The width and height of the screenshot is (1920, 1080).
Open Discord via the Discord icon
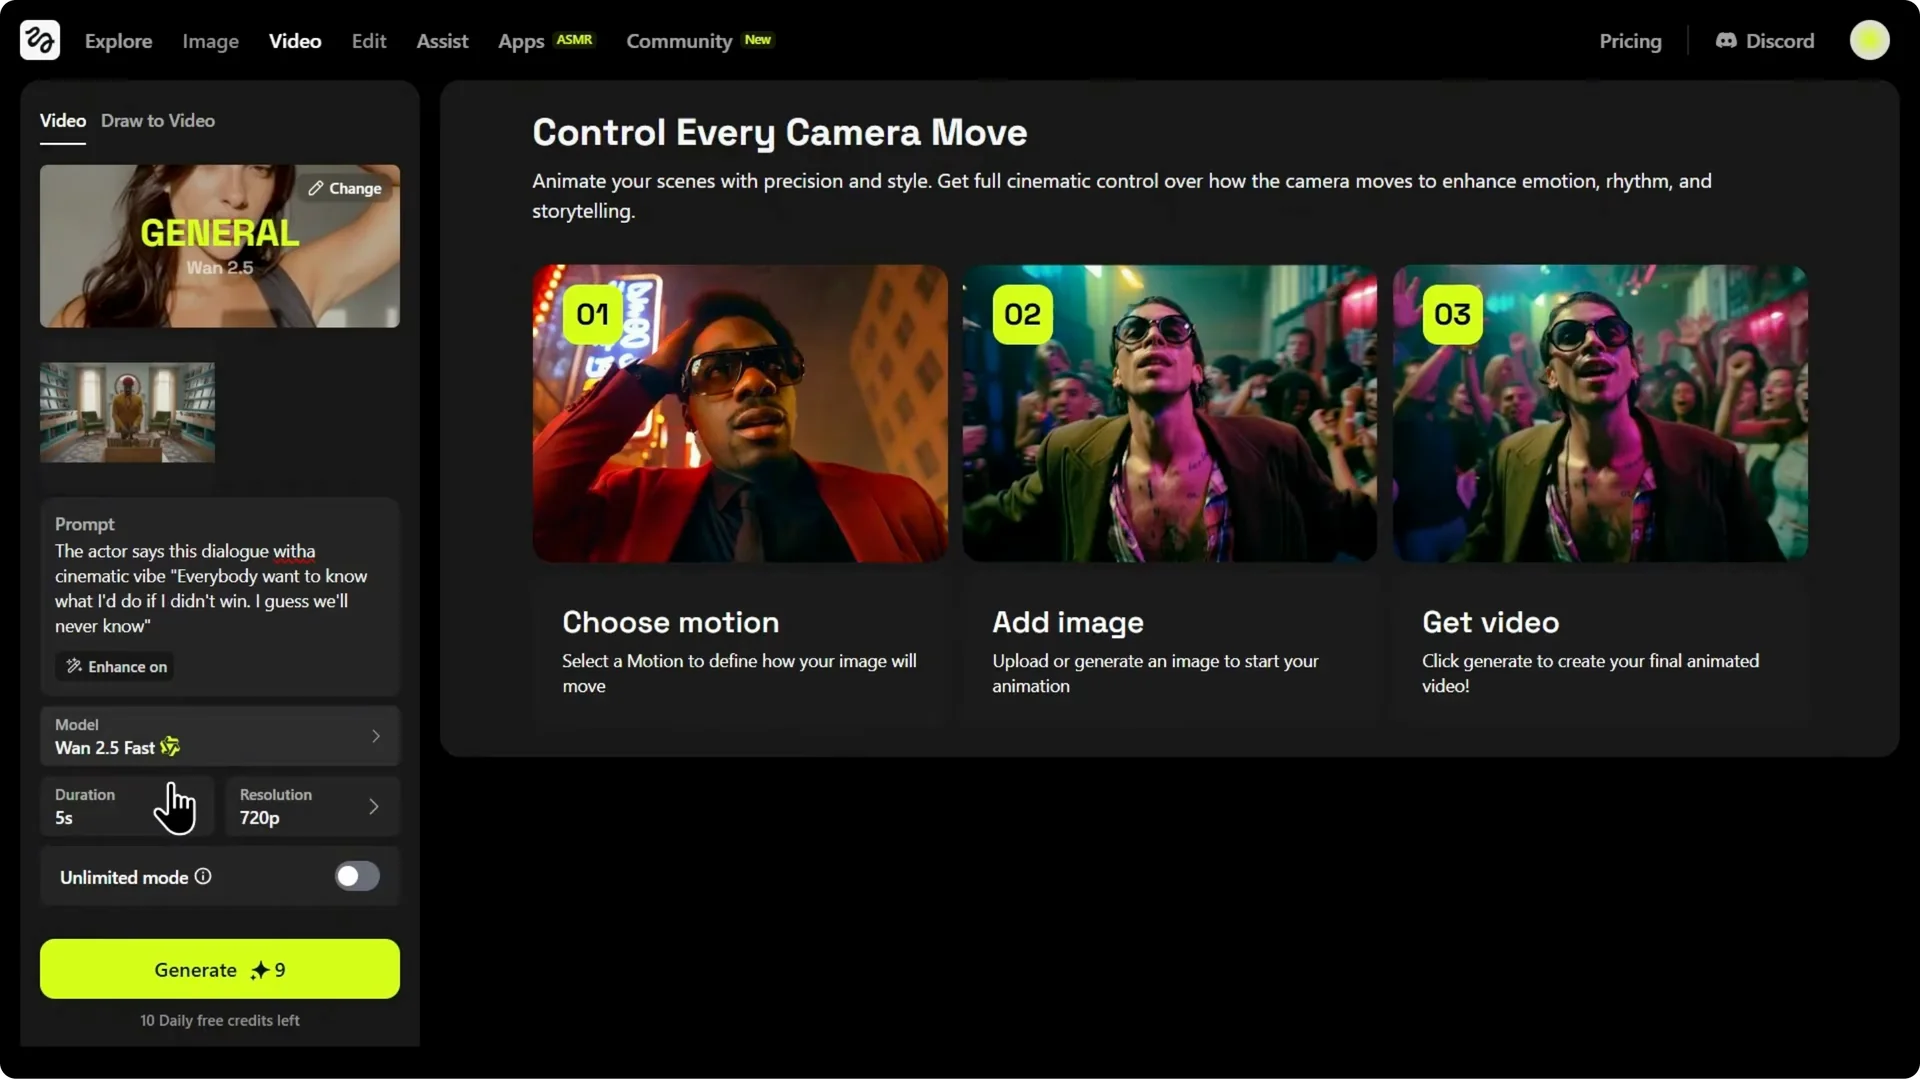tap(1727, 40)
